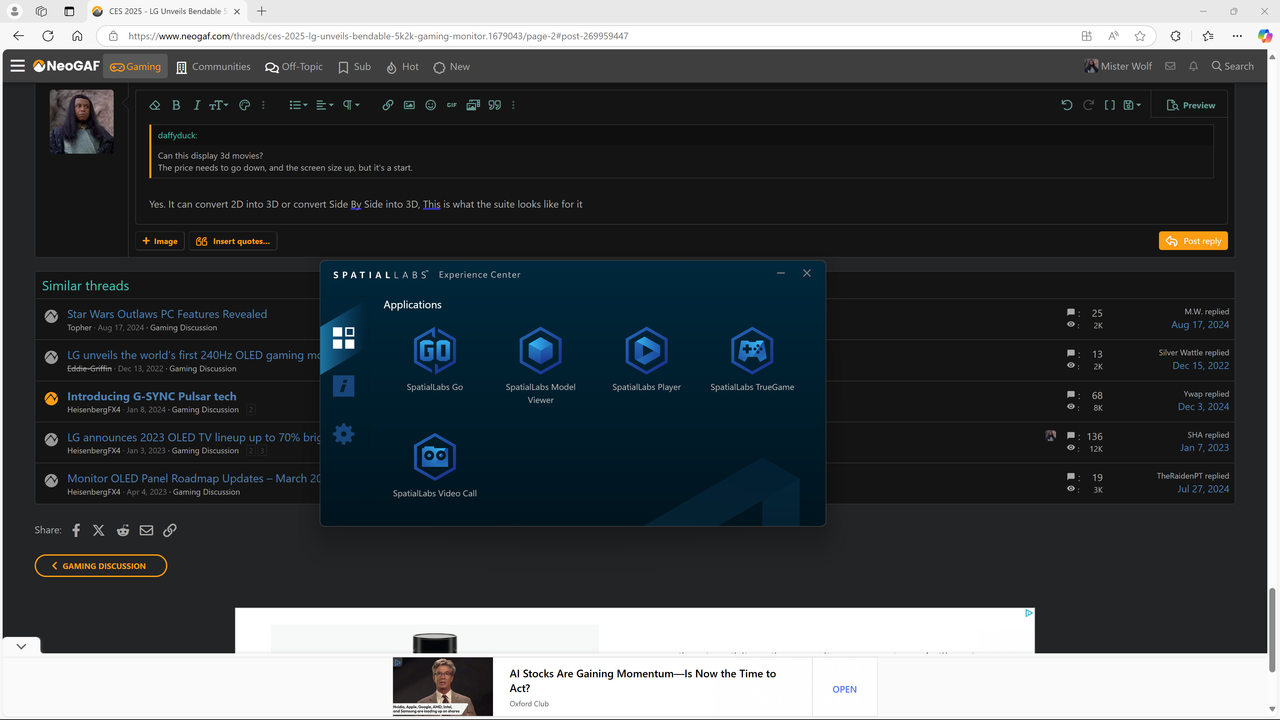The height and width of the screenshot is (720, 1280).
Task: Click the Preview button
Action: tap(1191, 105)
